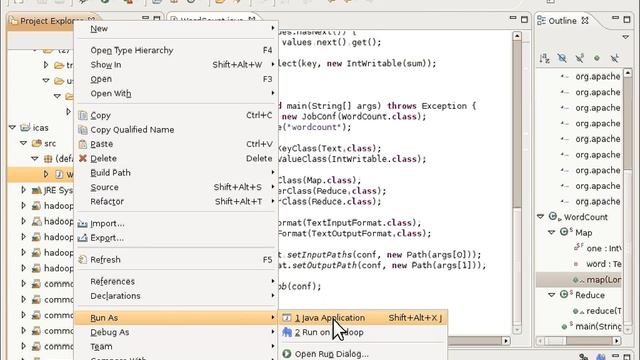Click the src source folder icon
The image size is (640, 360).
pos(37,143)
